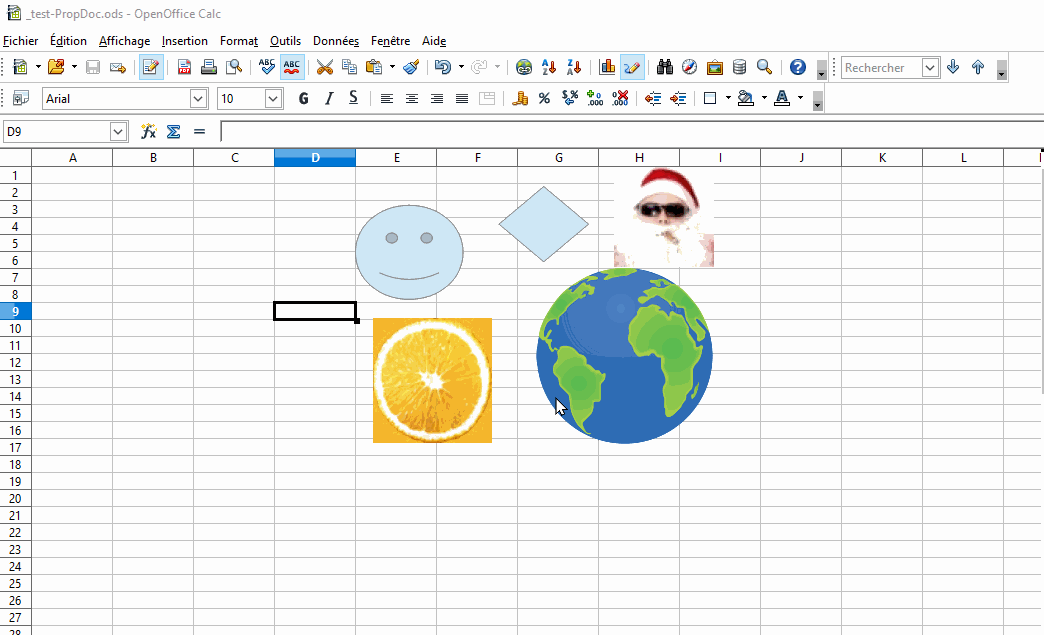The height and width of the screenshot is (635, 1044).
Task: Add a decimal place
Action: click(x=595, y=99)
